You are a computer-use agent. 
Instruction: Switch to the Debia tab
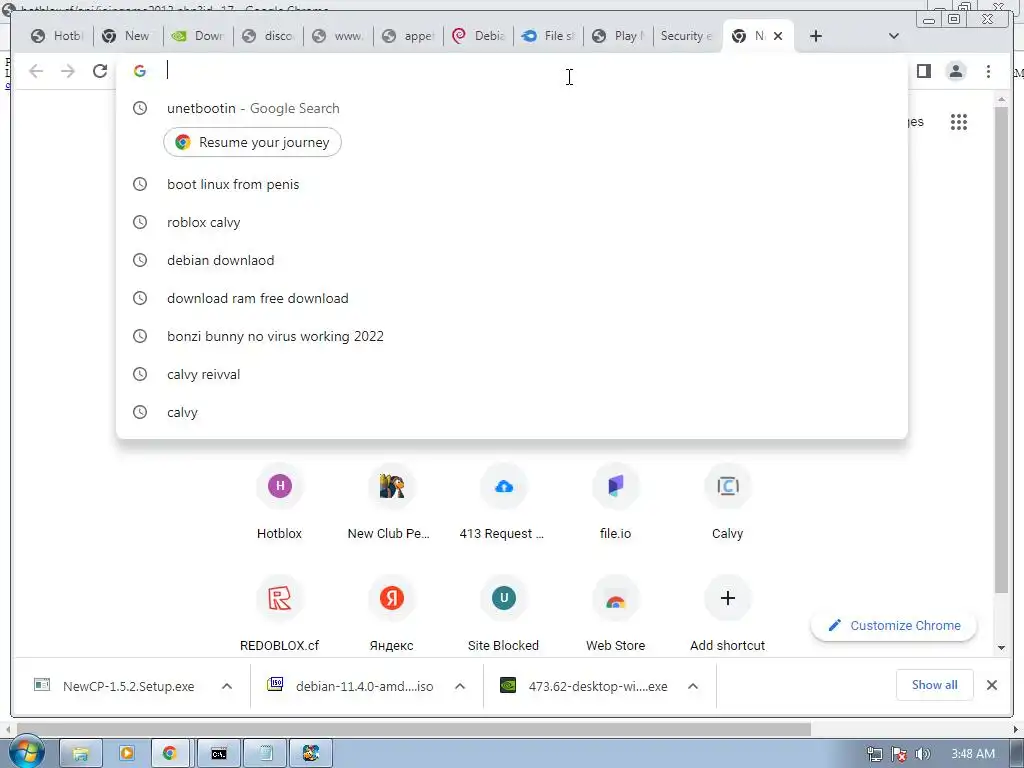pos(479,36)
